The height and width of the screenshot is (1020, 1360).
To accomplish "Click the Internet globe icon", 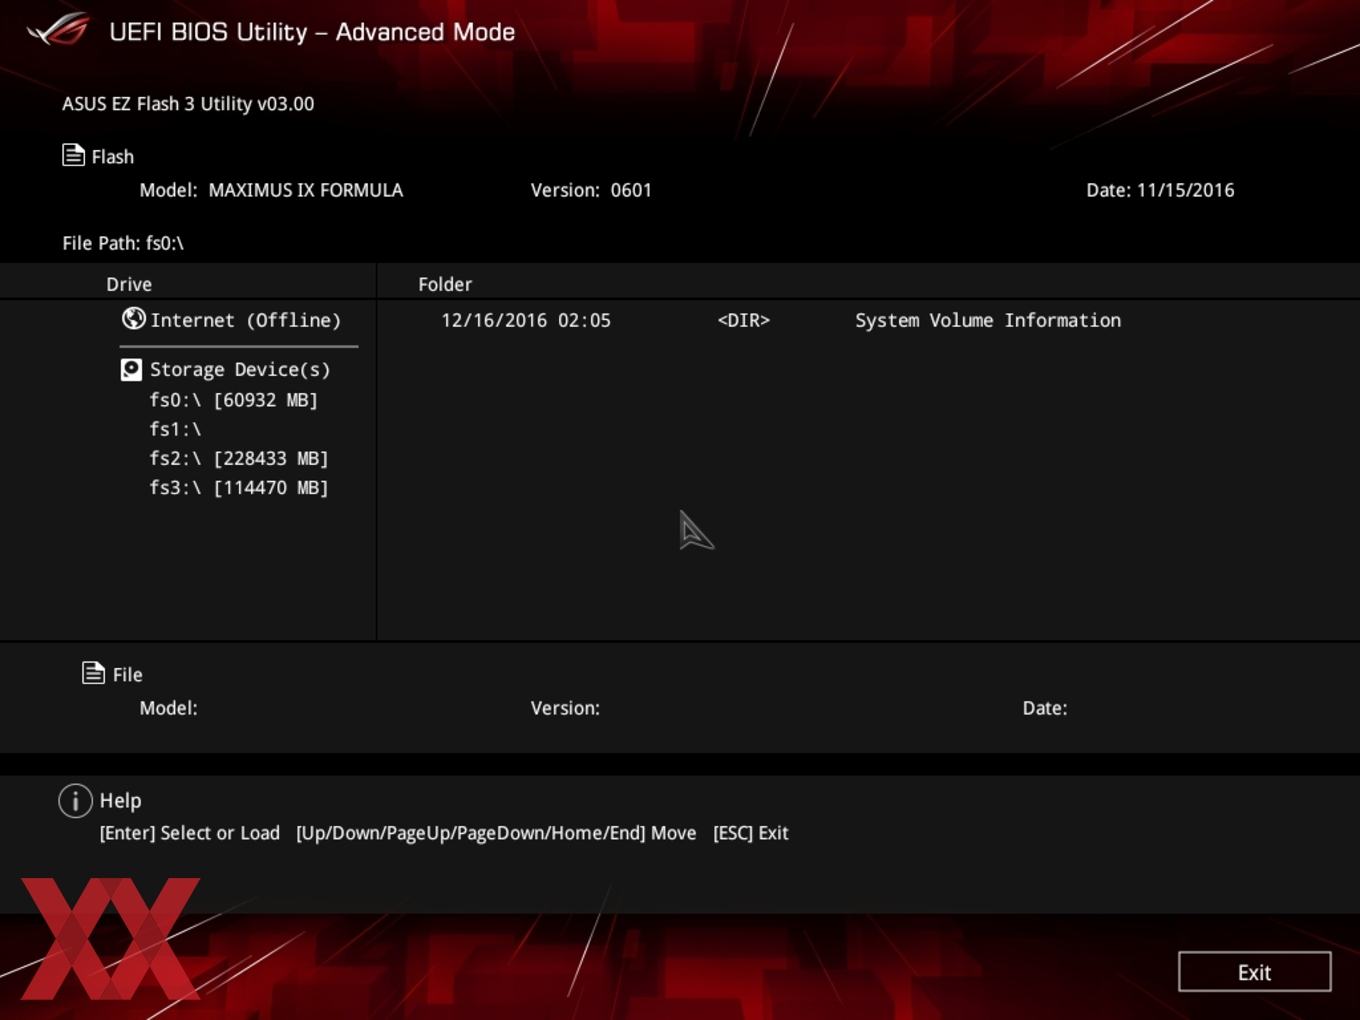I will [x=133, y=318].
